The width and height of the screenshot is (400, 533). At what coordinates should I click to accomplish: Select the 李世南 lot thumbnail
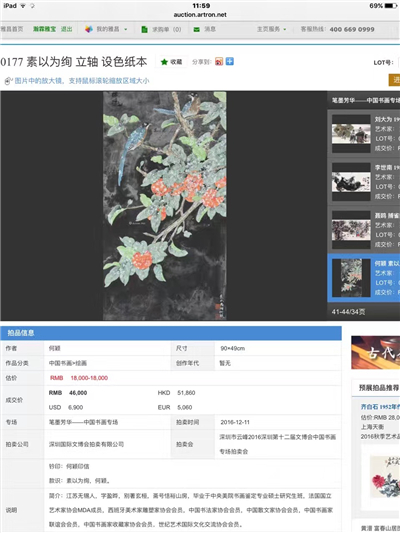pyautogui.click(x=351, y=182)
